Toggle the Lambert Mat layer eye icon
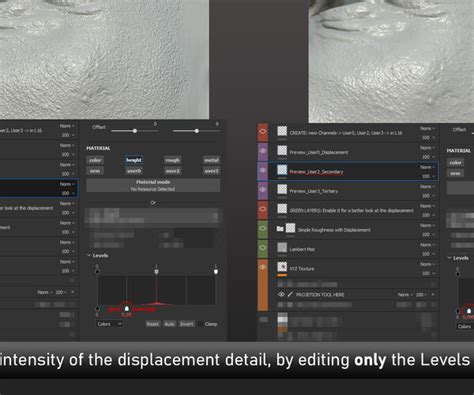Viewport: 474px width, 395px height. pos(263,248)
